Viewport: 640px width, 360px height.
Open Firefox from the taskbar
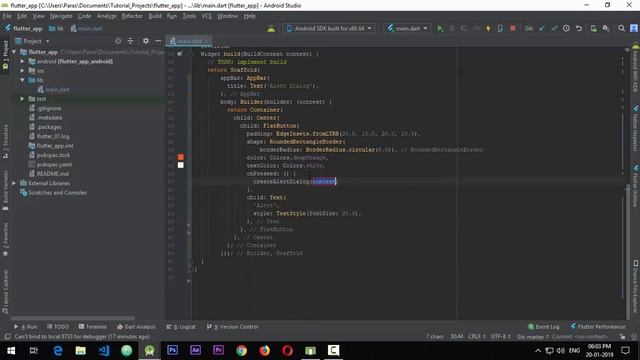tap(264, 350)
